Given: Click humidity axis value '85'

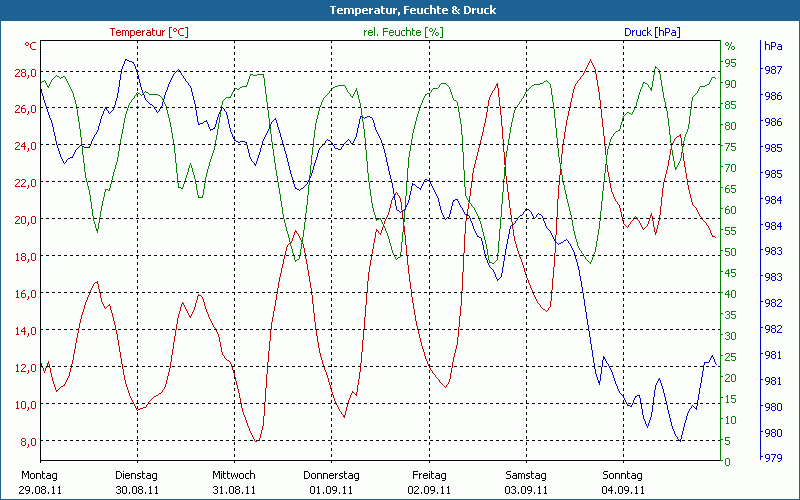Looking at the screenshot, I should click(x=731, y=105).
